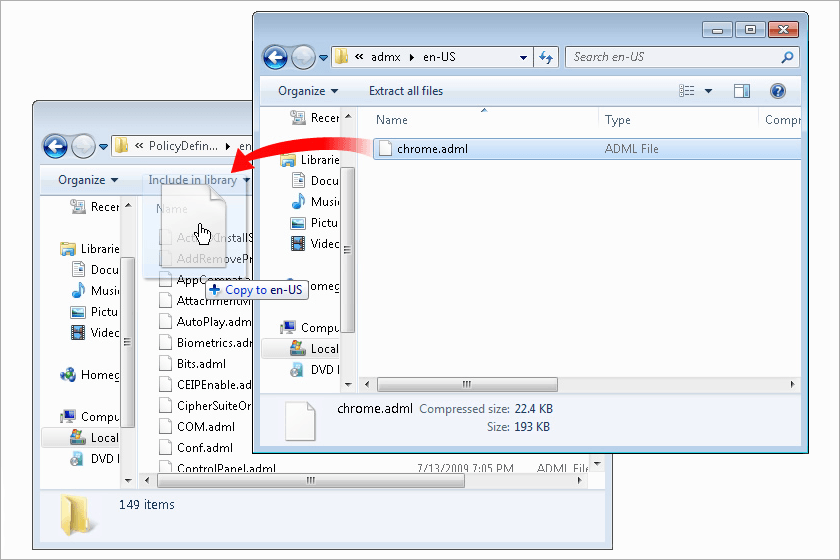
Task: Select Recent Places in back window sidebar
Action: (x=95, y=207)
